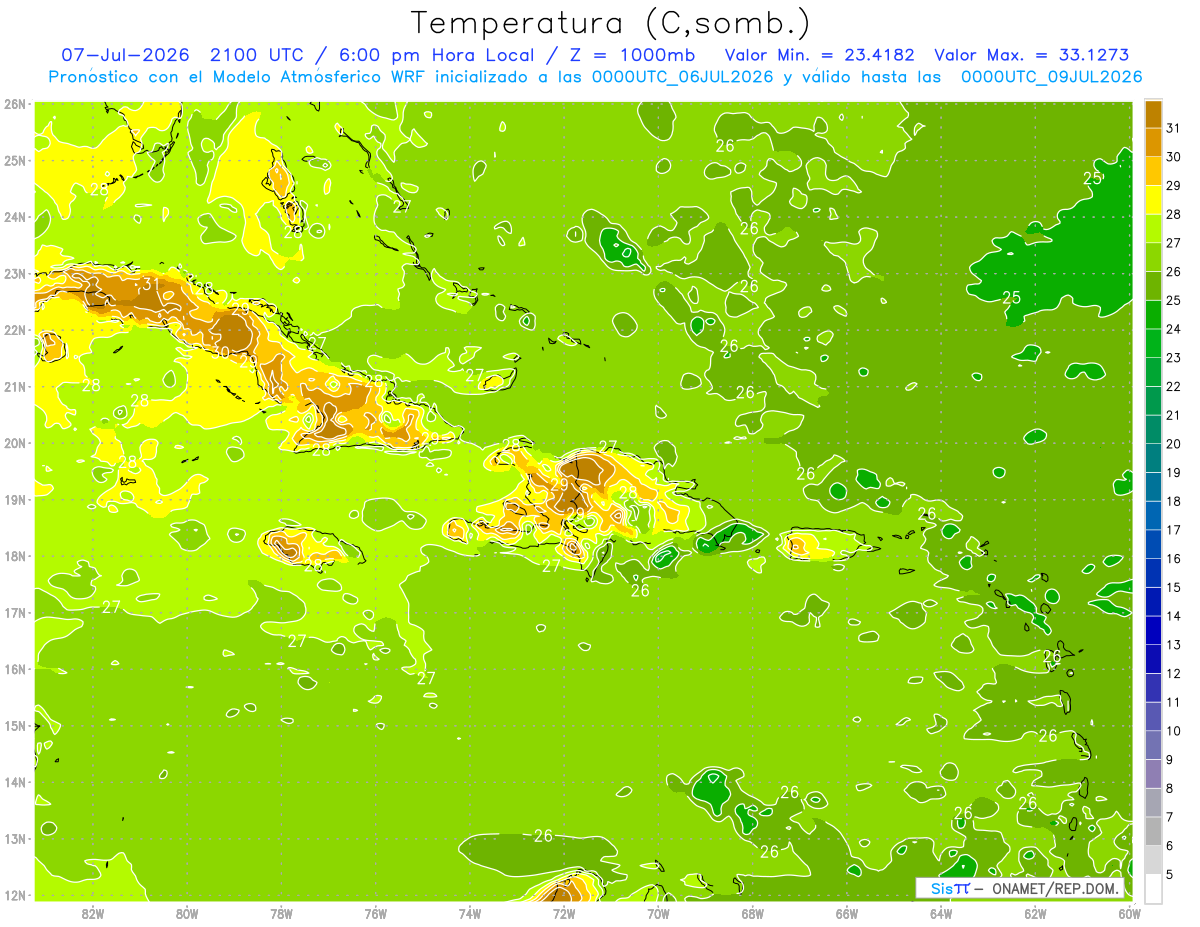1200x927 pixels.
Task: Click the "24N" latitude label
Action: point(15,217)
